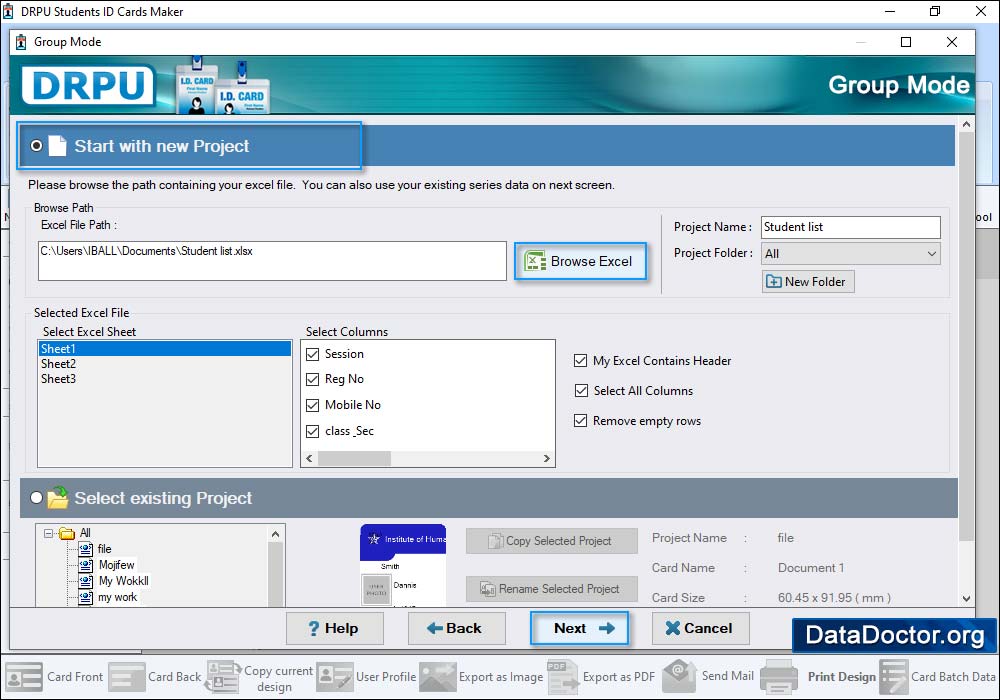Click Export as PDF icon
1000x700 pixels.
pyautogui.click(x=563, y=677)
